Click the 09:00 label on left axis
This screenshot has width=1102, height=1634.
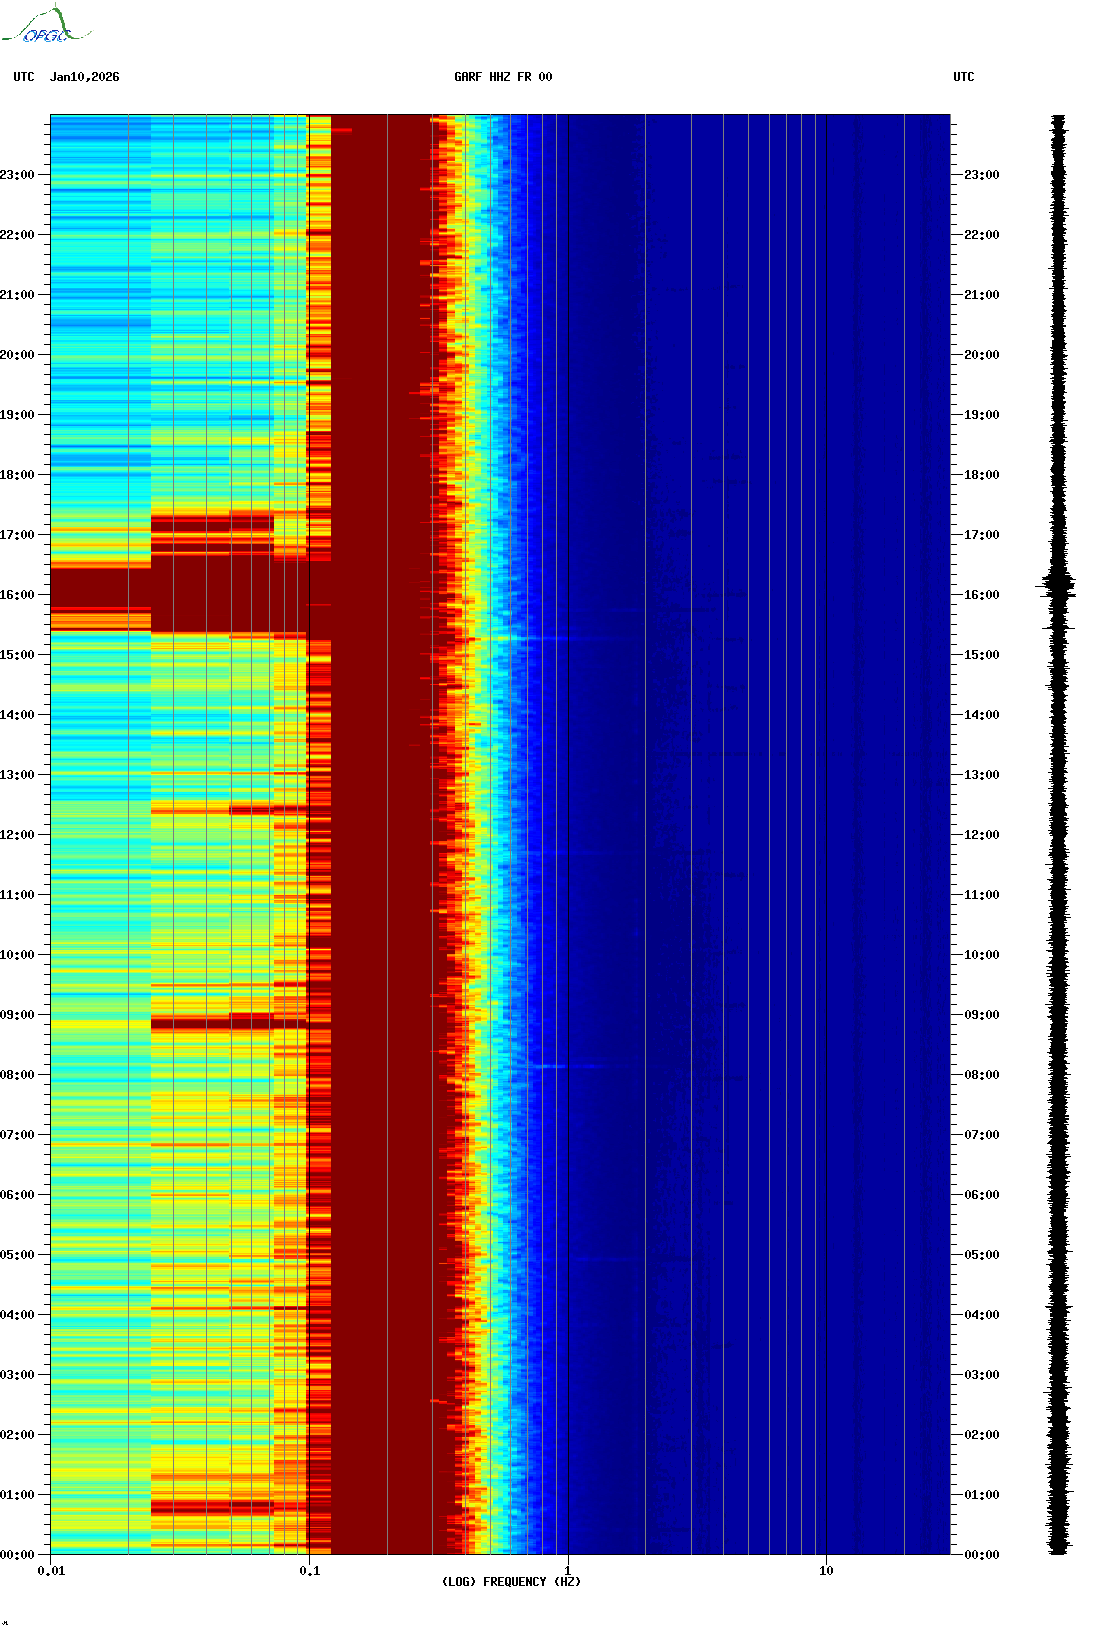click(x=17, y=1014)
